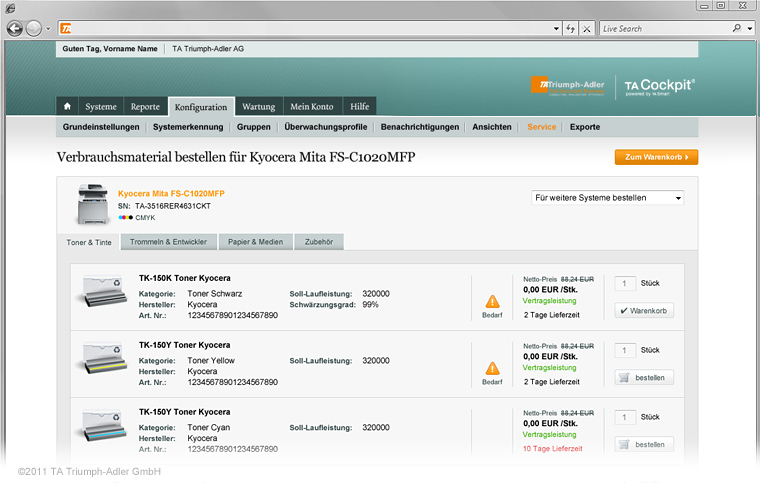Click the Zum Warenkorb button

[x=656, y=157]
